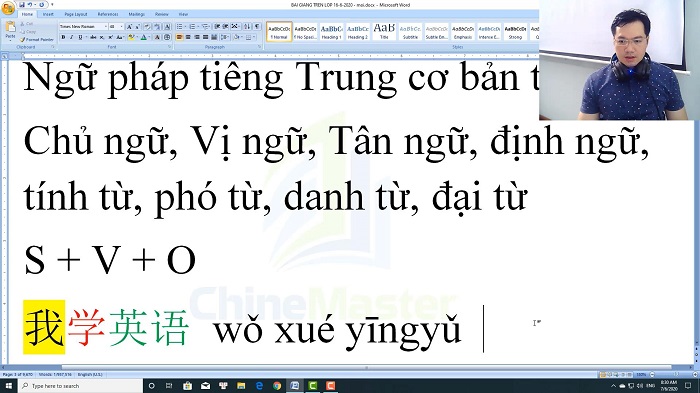Open line spacing options
Viewport: 700px width, 393px height.
pyautogui.click(x=225, y=37)
